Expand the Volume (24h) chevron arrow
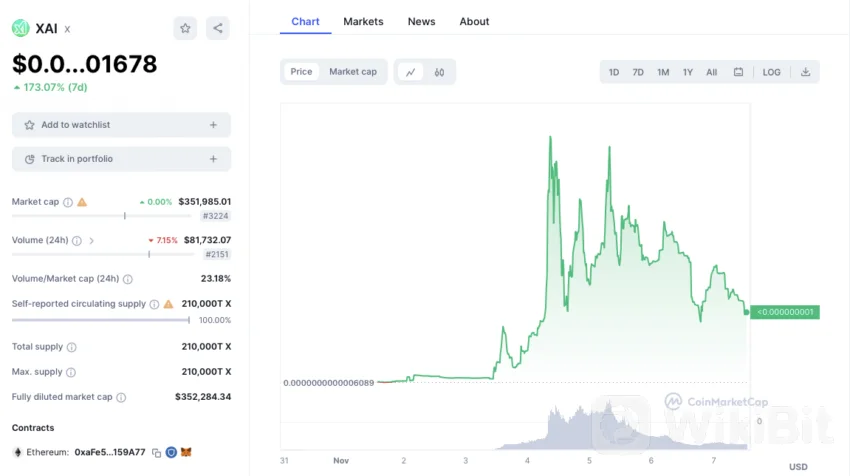 click(92, 240)
